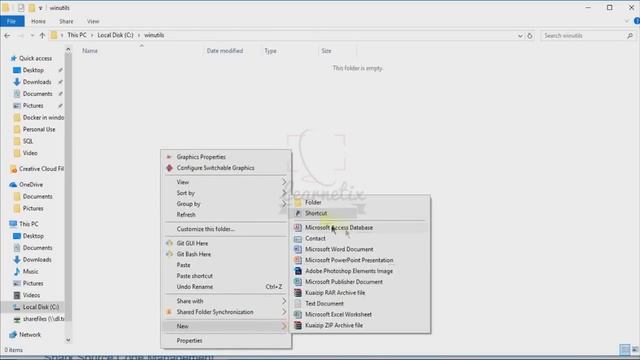Click the Kuaizip ZIP Archive icon
Image resolution: width=640 pixels, height=360 pixels.
(298, 325)
